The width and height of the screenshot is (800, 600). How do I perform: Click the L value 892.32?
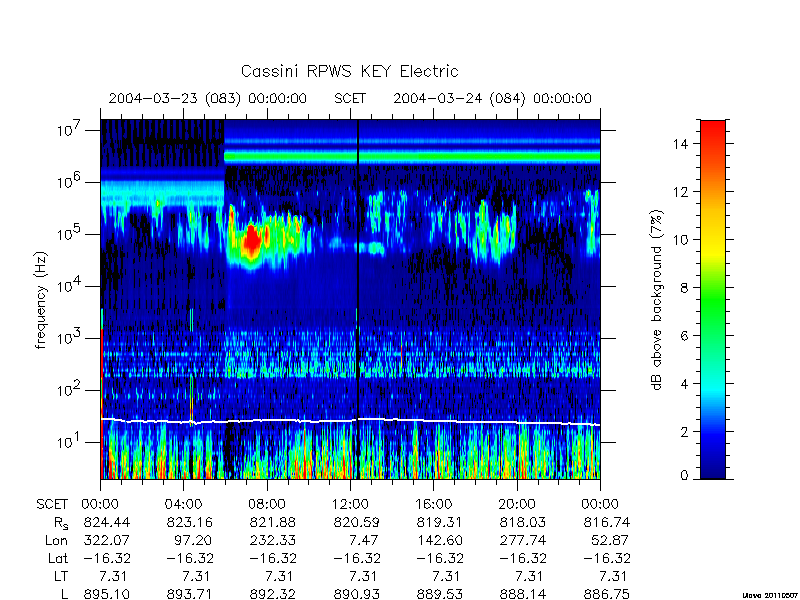[272, 594]
